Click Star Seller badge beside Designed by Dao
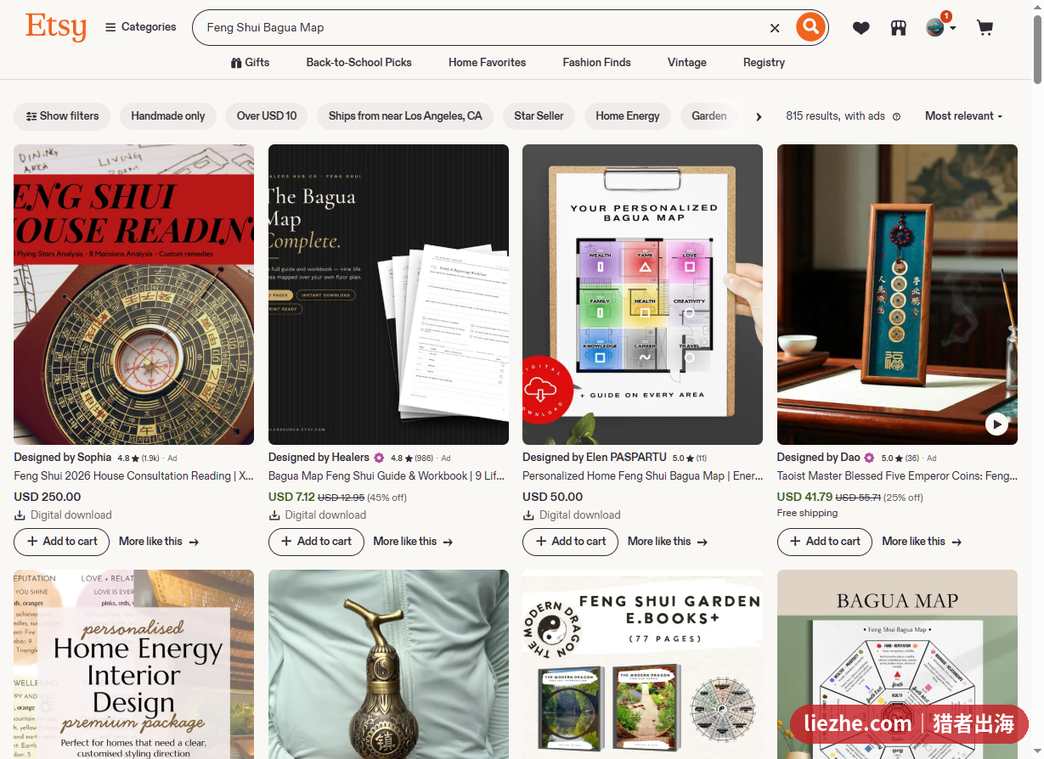This screenshot has width=1044, height=759. coord(869,457)
